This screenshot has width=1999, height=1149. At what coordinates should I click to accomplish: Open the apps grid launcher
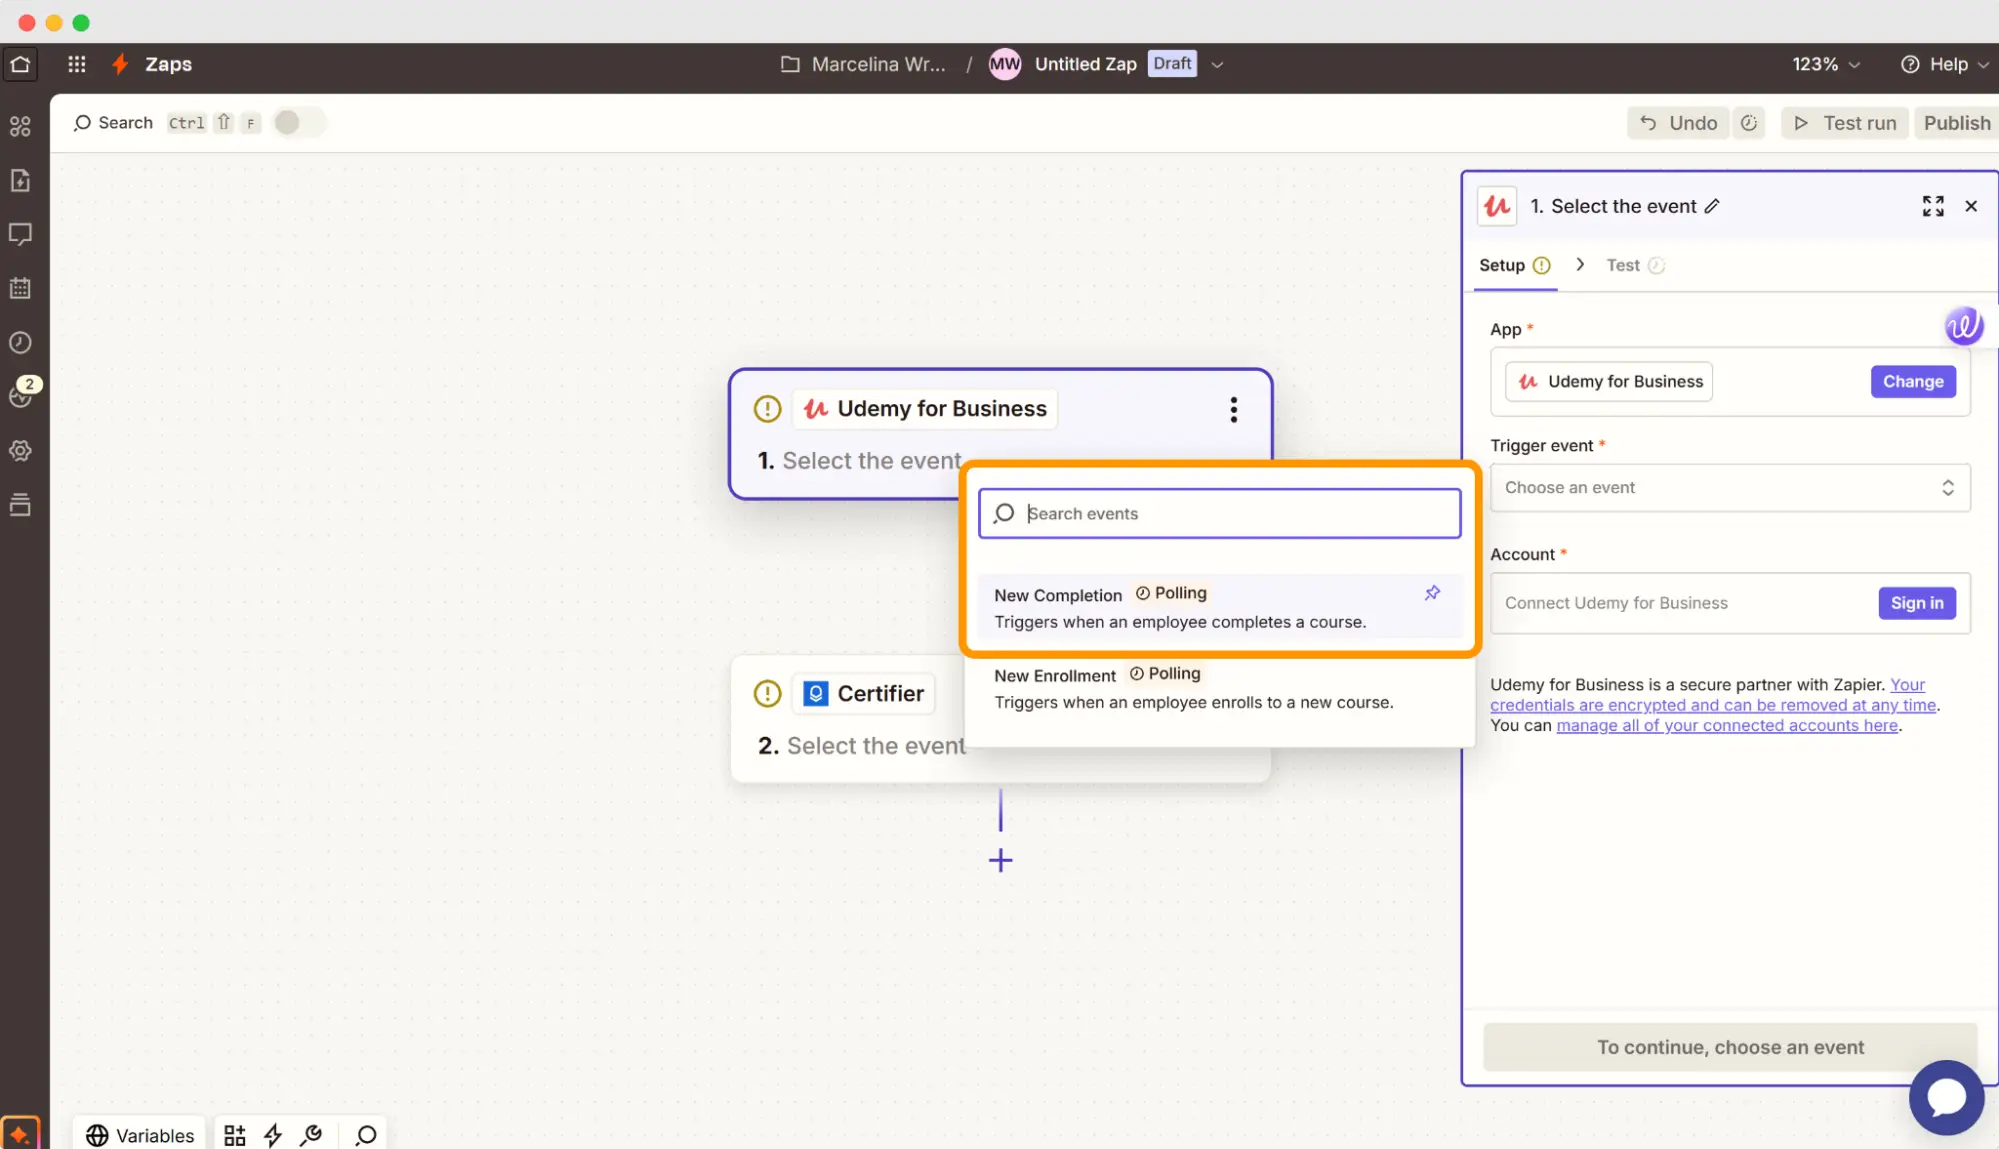[76, 64]
